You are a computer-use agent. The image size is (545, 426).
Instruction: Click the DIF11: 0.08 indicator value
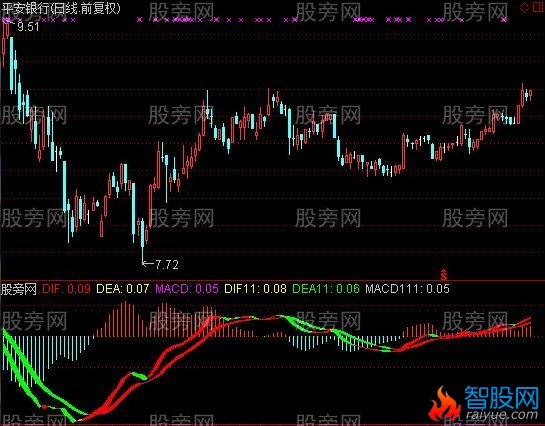pyautogui.click(x=255, y=289)
